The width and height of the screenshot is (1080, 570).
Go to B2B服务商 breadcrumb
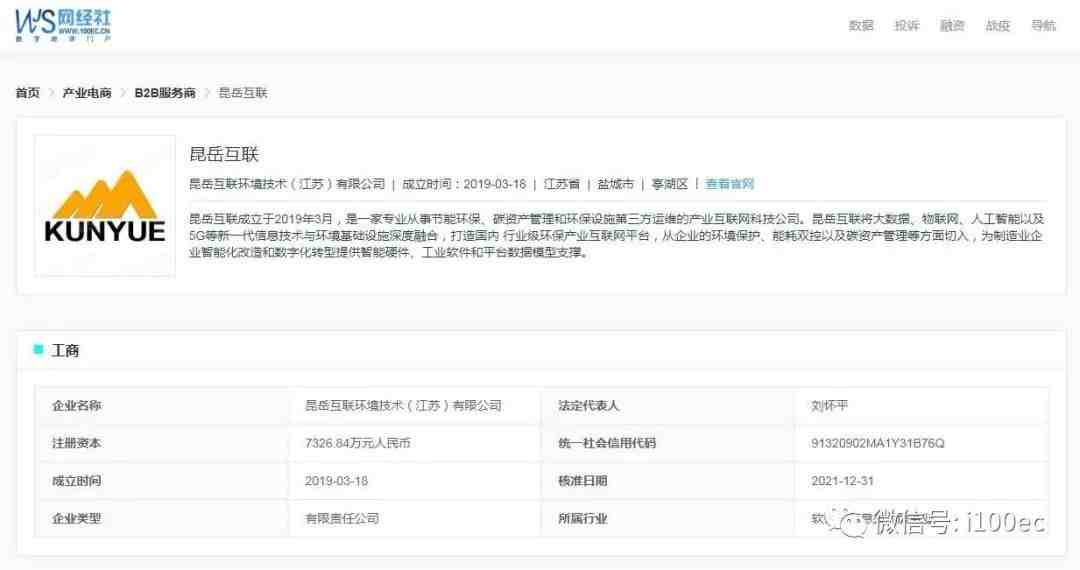[165, 92]
